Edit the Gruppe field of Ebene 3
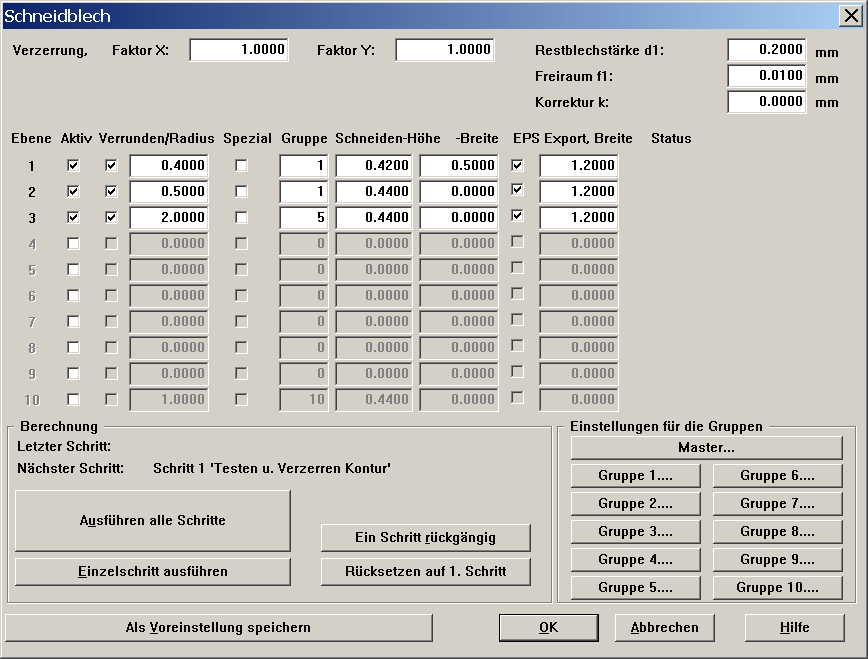Viewport: 868px width, 659px height. coord(304,217)
